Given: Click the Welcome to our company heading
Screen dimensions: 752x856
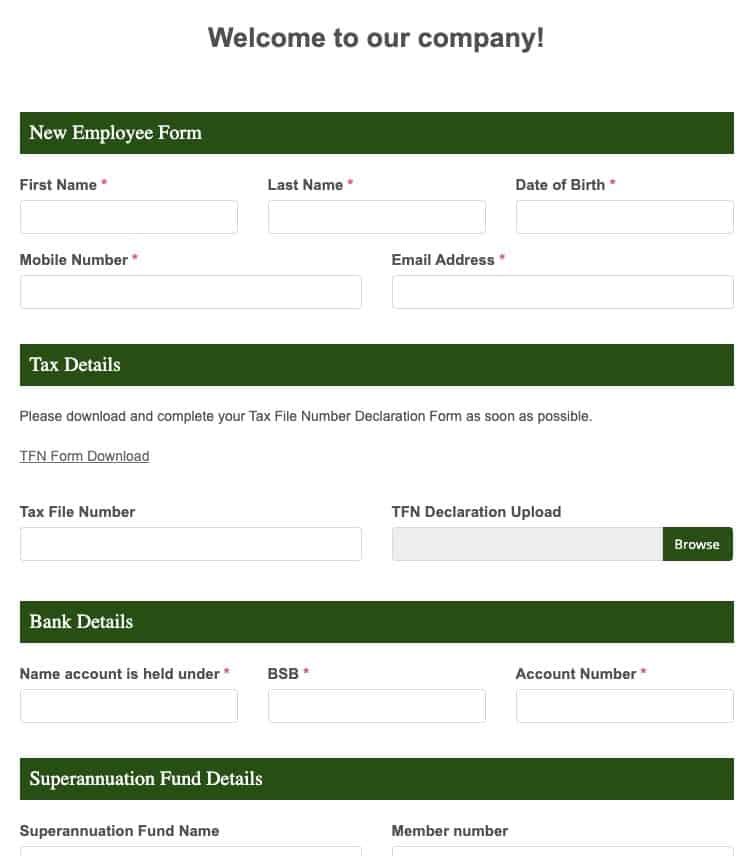Looking at the screenshot, I should coord(376,38).
